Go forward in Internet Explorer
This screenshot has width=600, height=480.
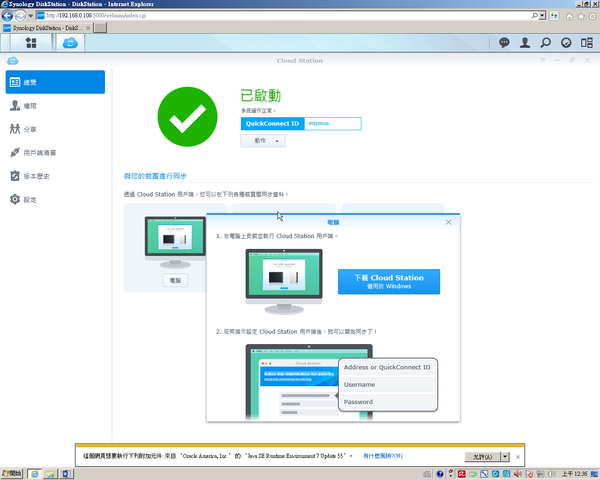(x=20, y=16)
